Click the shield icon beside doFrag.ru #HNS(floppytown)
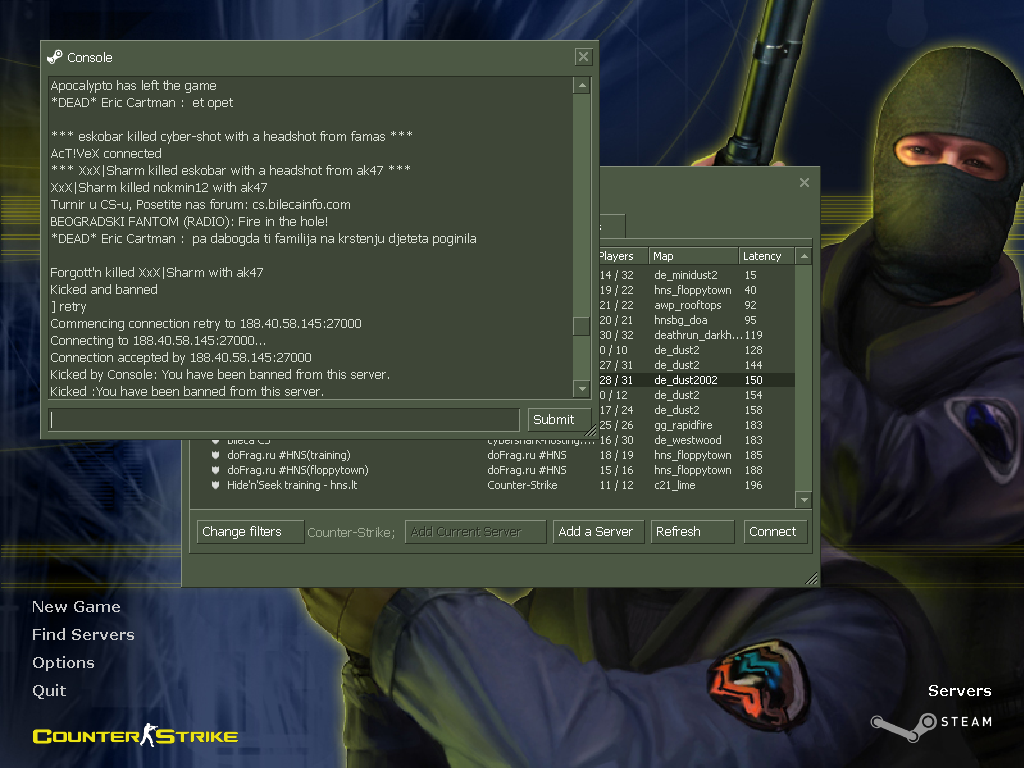Viewport: 1024px width, 768px height. (x=216, y=470)
